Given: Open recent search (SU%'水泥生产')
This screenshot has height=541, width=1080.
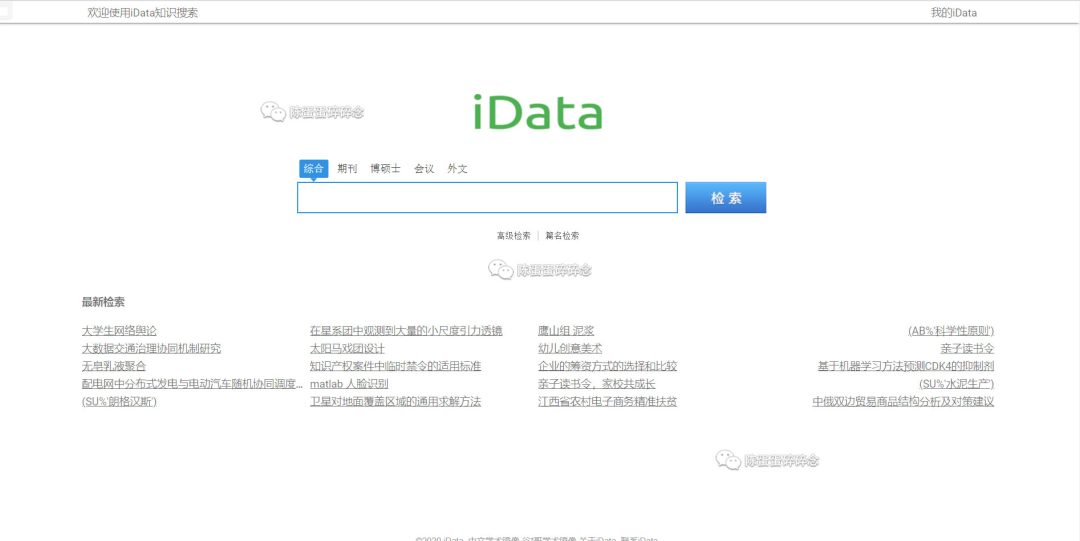Looking at the screenshot, I should (x=957, y=384).
